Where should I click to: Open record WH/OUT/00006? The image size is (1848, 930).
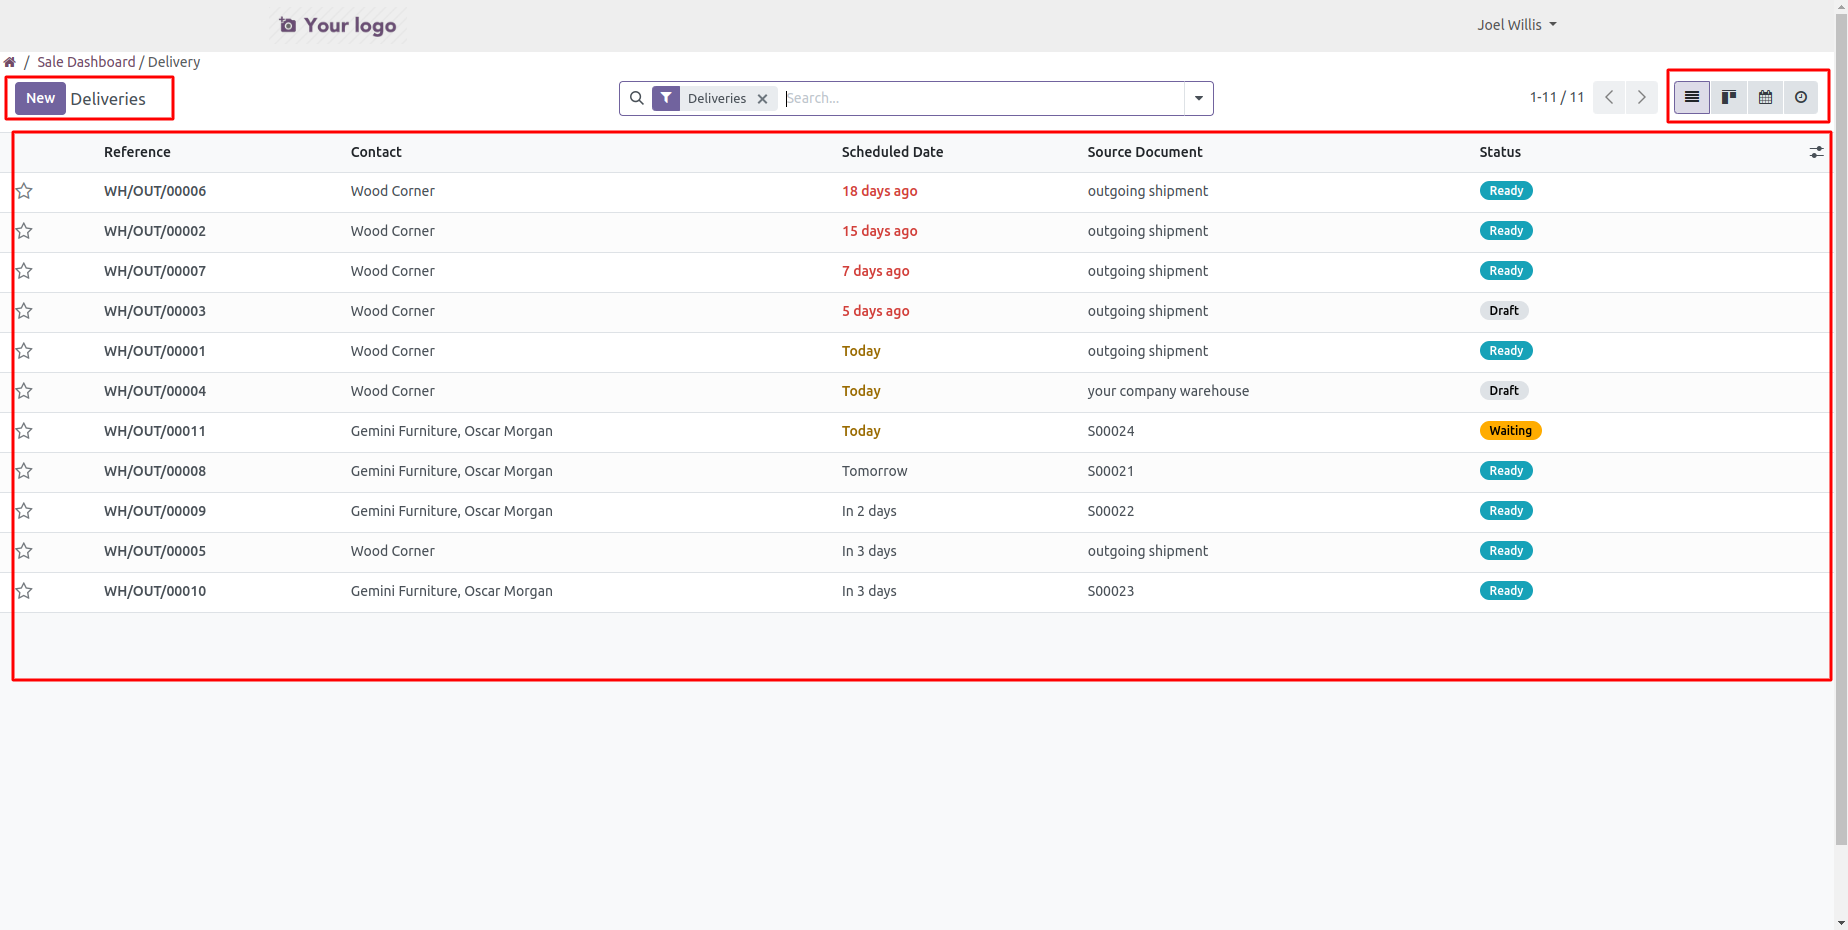(155, 191)
